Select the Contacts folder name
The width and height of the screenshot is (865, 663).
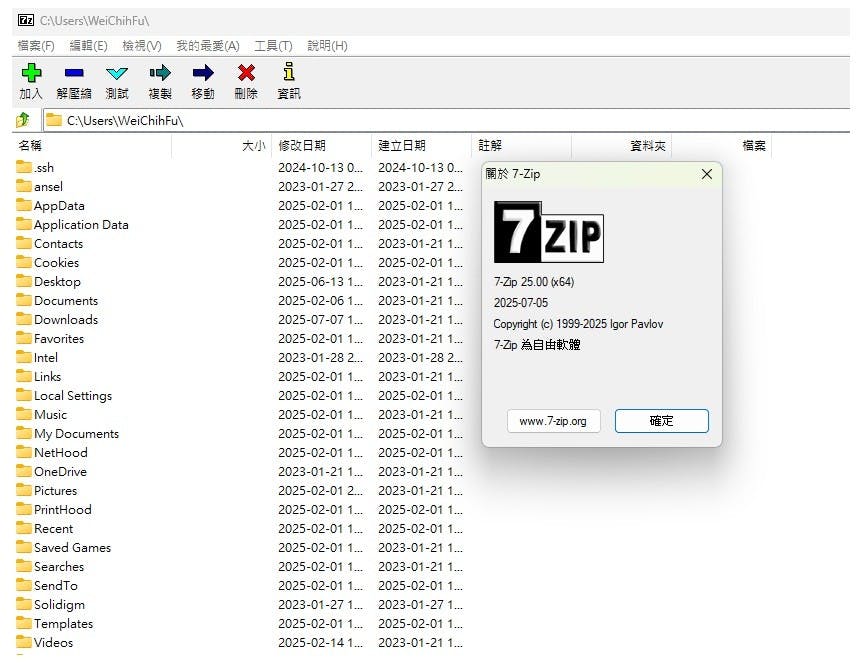coord(58,243)
